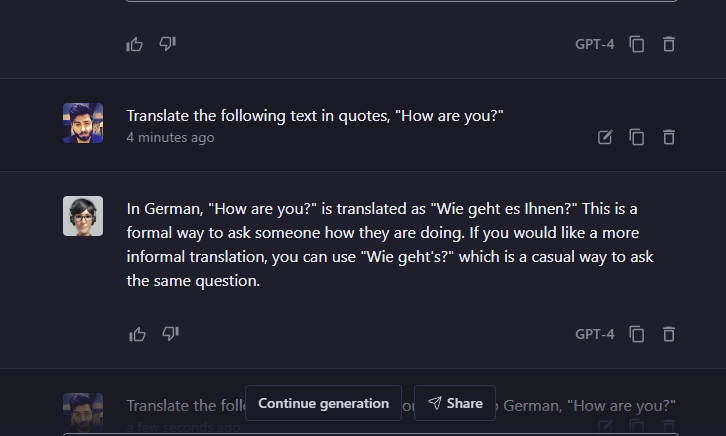Thumbs down the topmost partially visible response
This screenshot has width=726, height=436.
(168, 44)
